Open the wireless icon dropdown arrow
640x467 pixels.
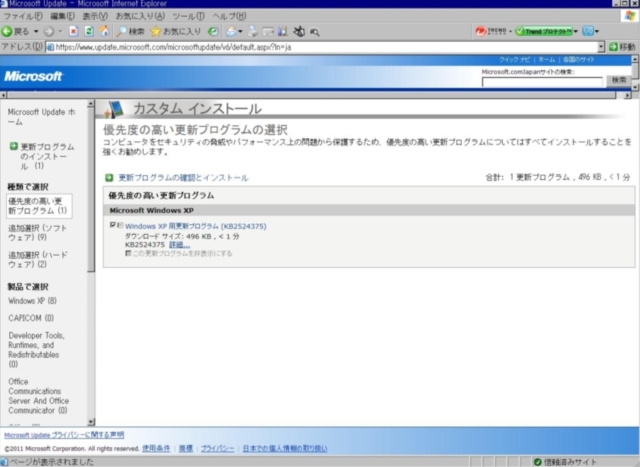coord(597,31)
